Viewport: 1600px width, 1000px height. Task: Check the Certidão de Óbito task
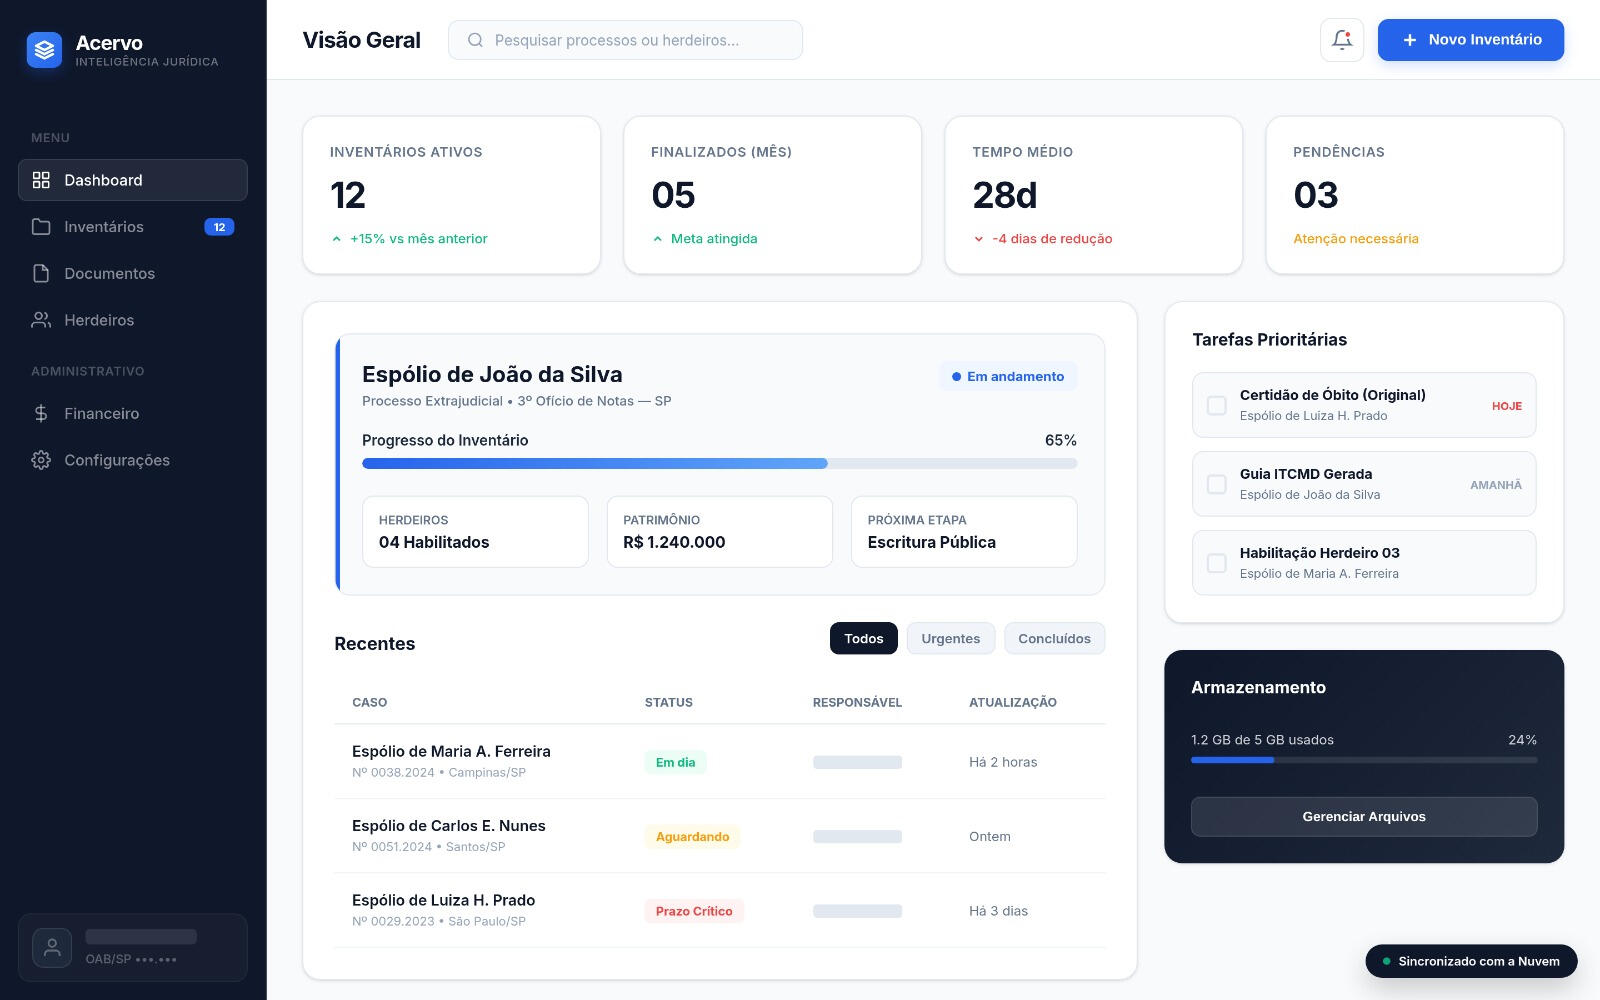click(1216, 405)
